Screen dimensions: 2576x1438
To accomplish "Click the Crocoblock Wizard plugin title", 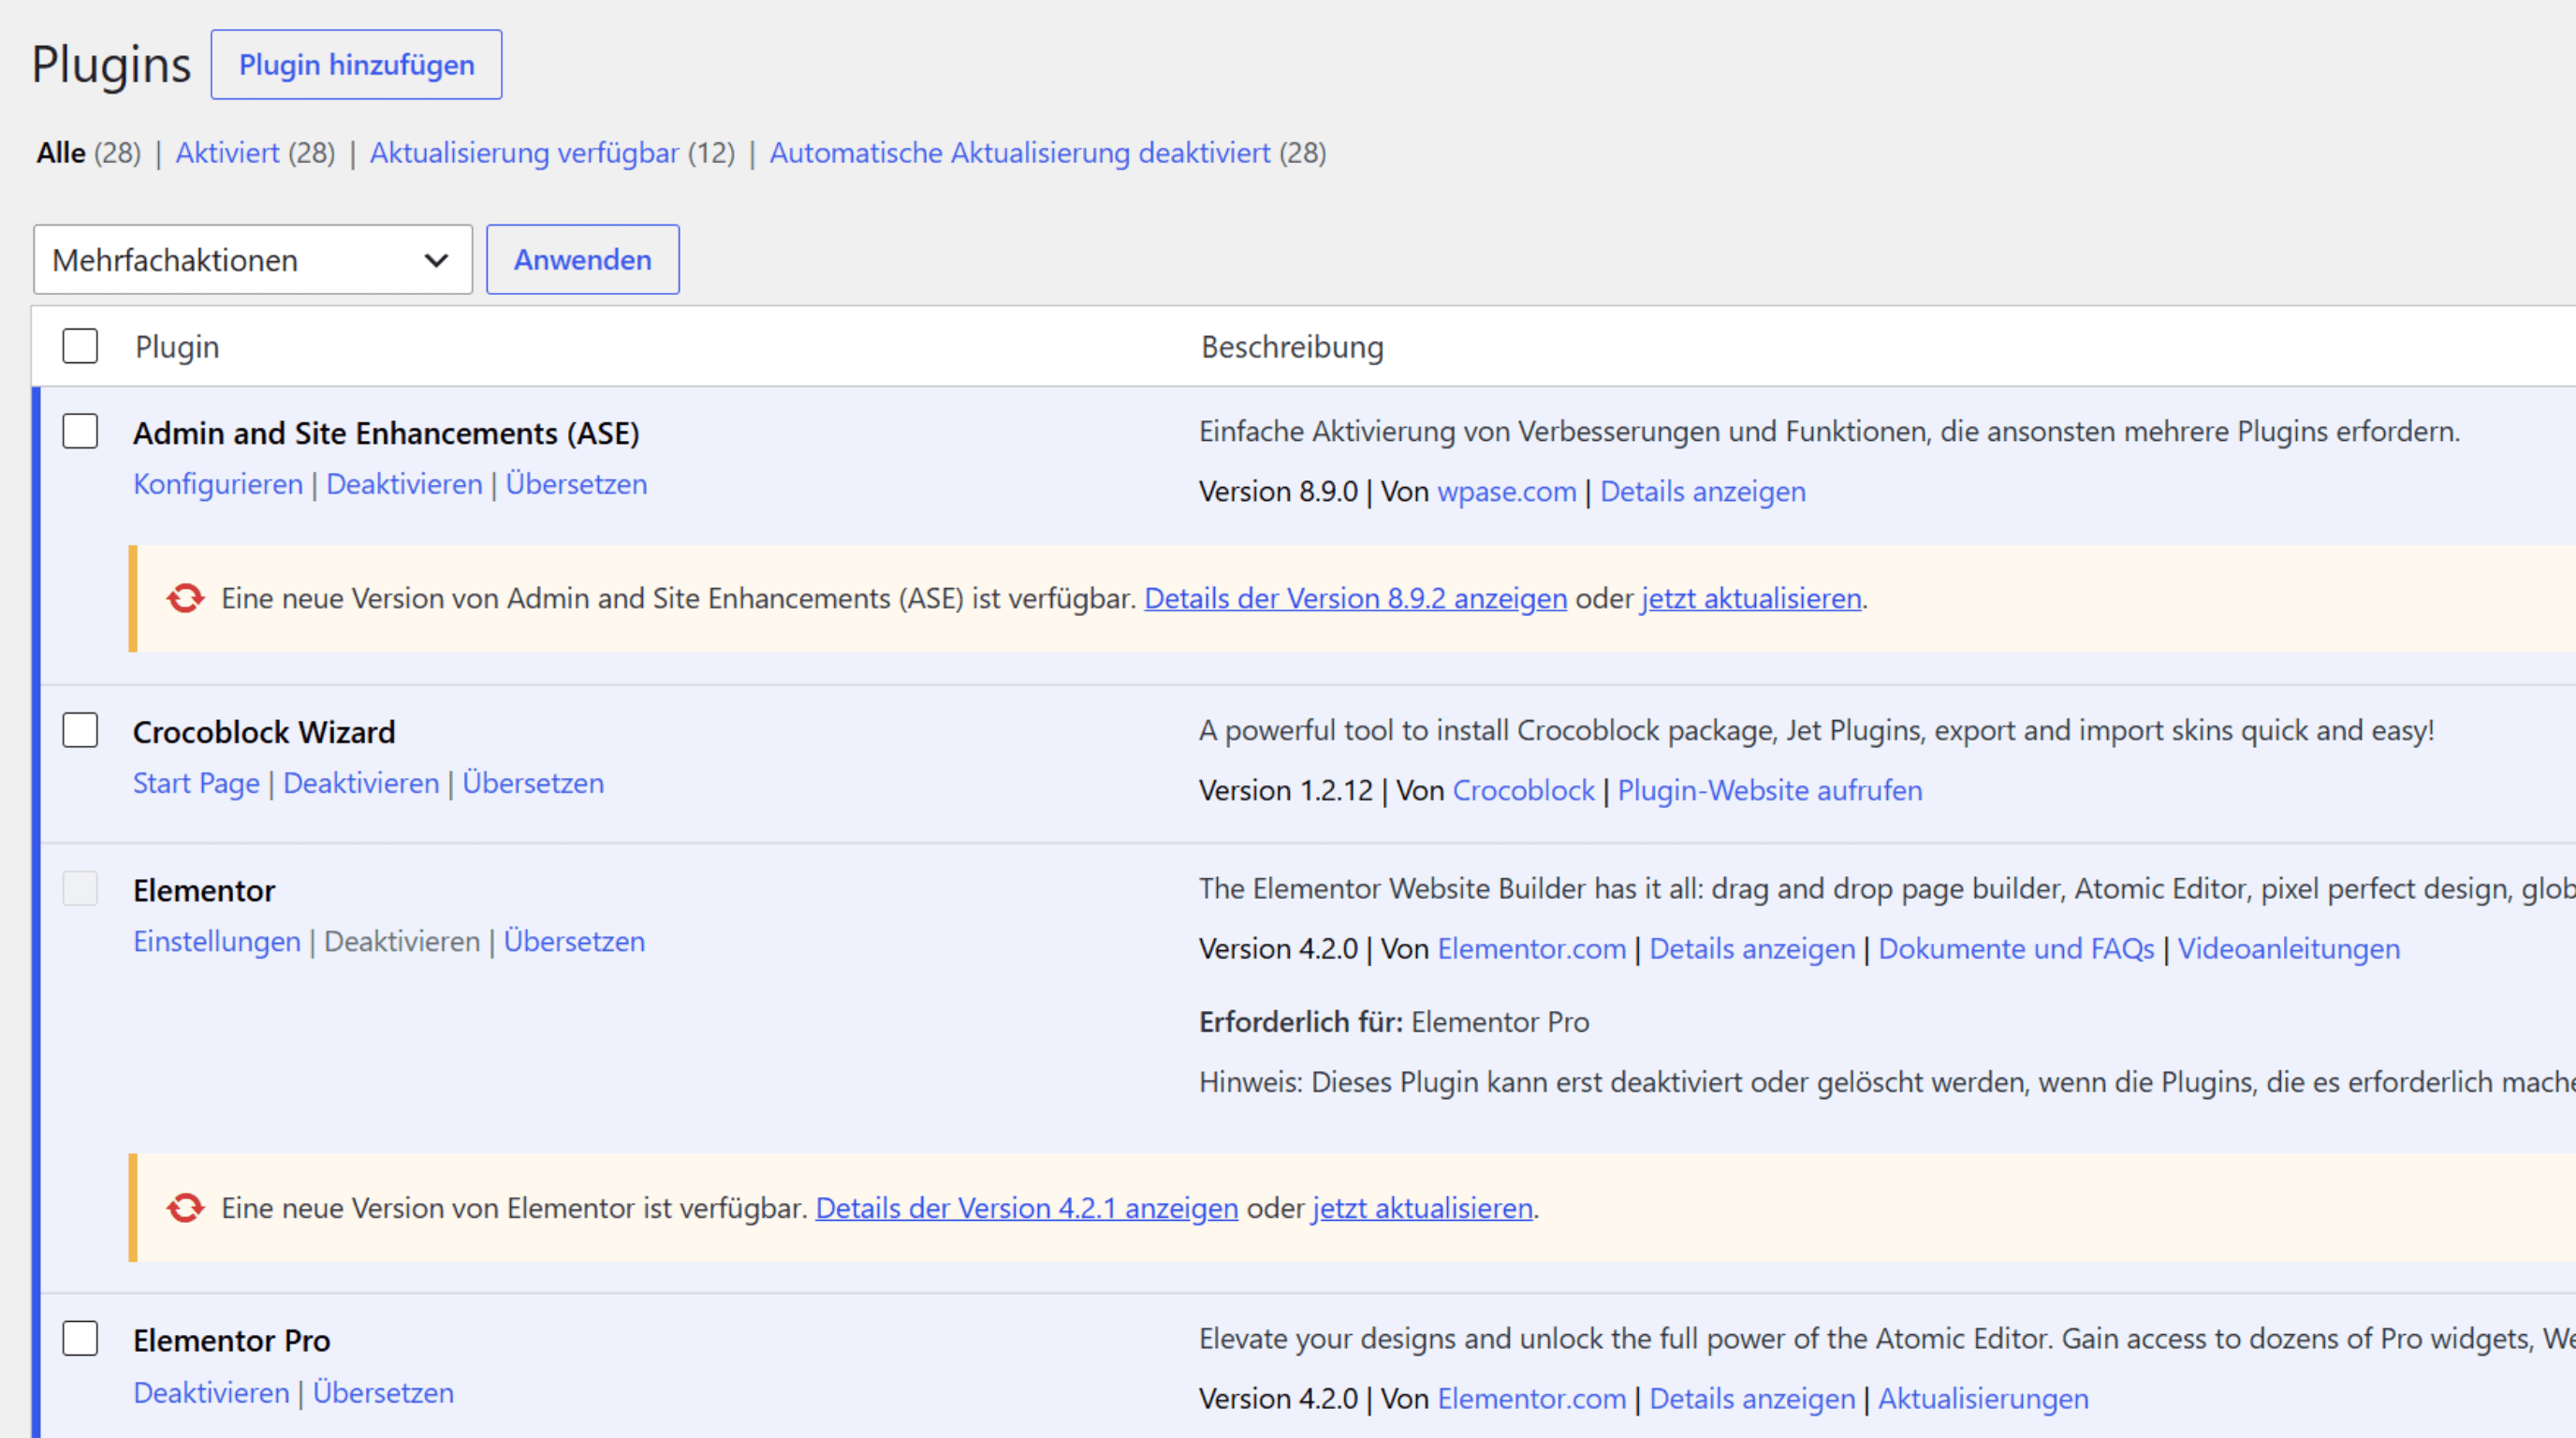I will tap(264, 732).
